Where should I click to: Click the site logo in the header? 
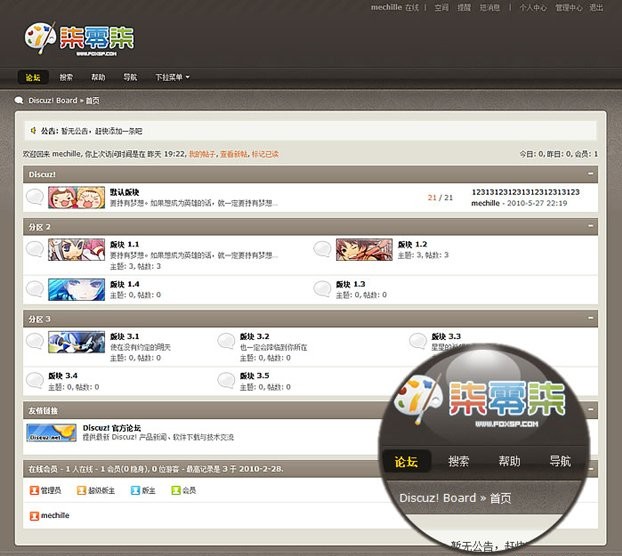click(79, 39)
